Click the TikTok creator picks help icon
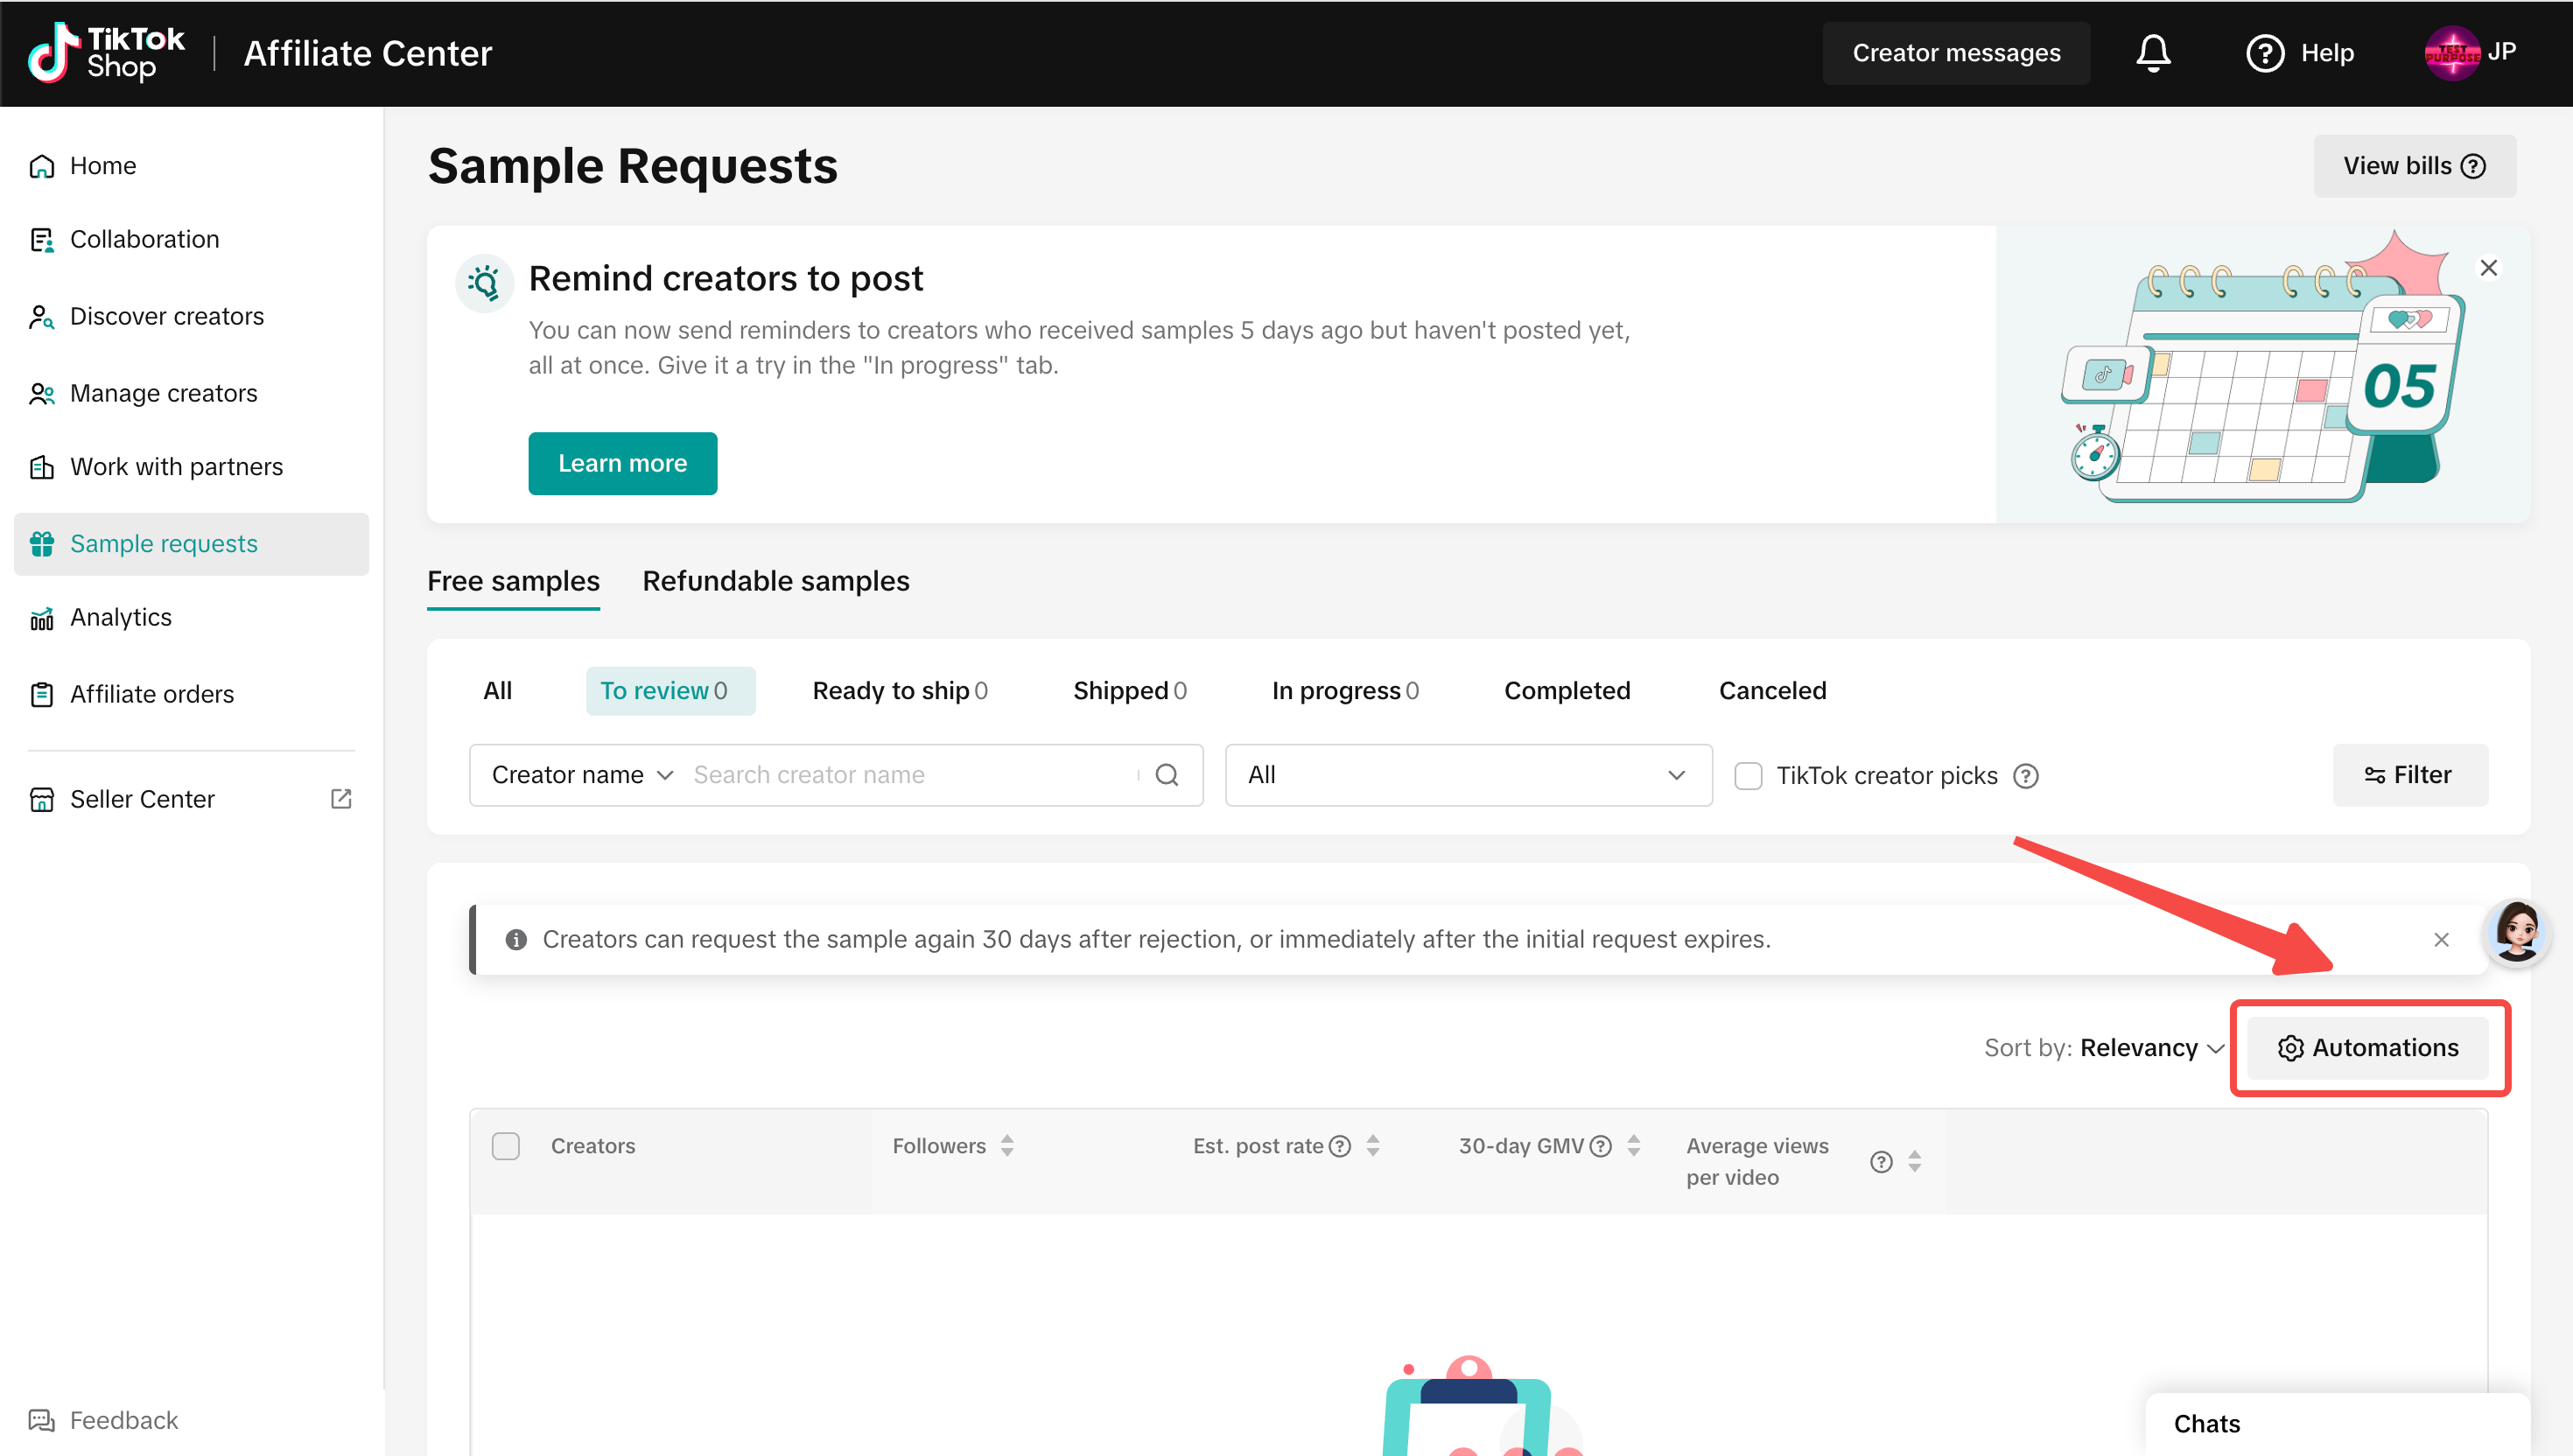Image resolution: width=2573 pixels, height=1456 pixels. [x=2026, y=776]
